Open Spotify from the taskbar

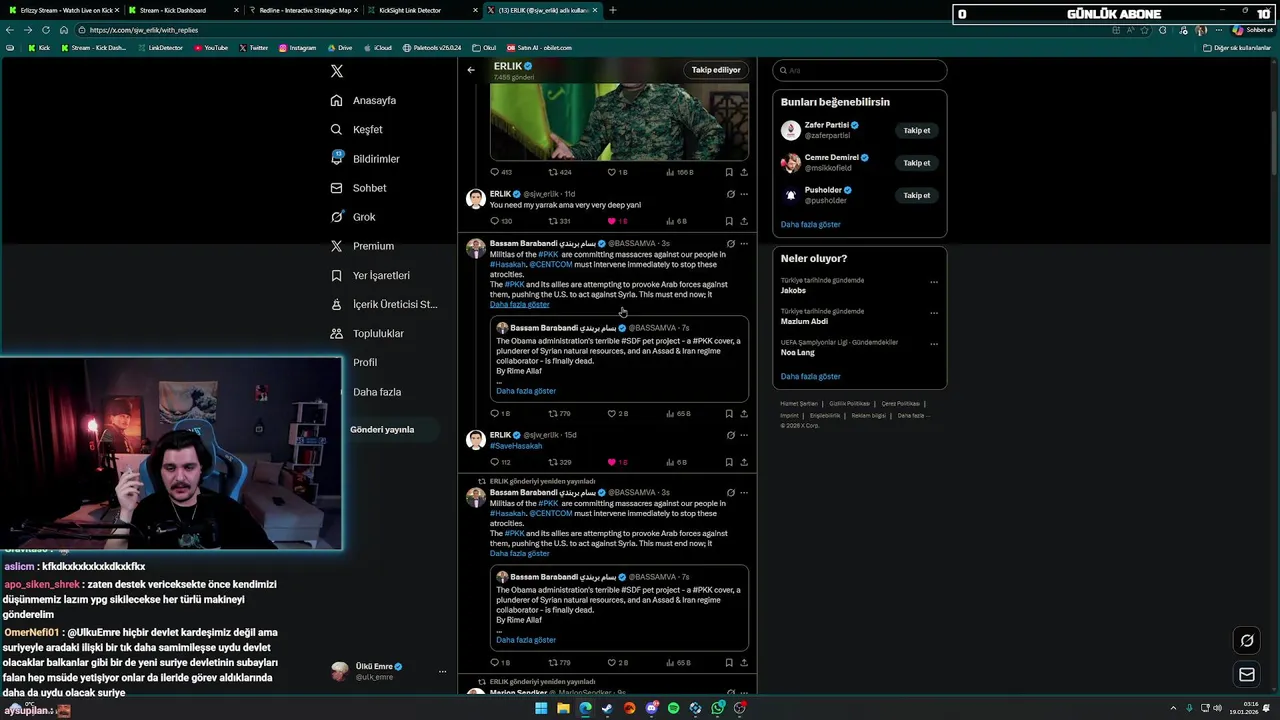pos(673,708)
